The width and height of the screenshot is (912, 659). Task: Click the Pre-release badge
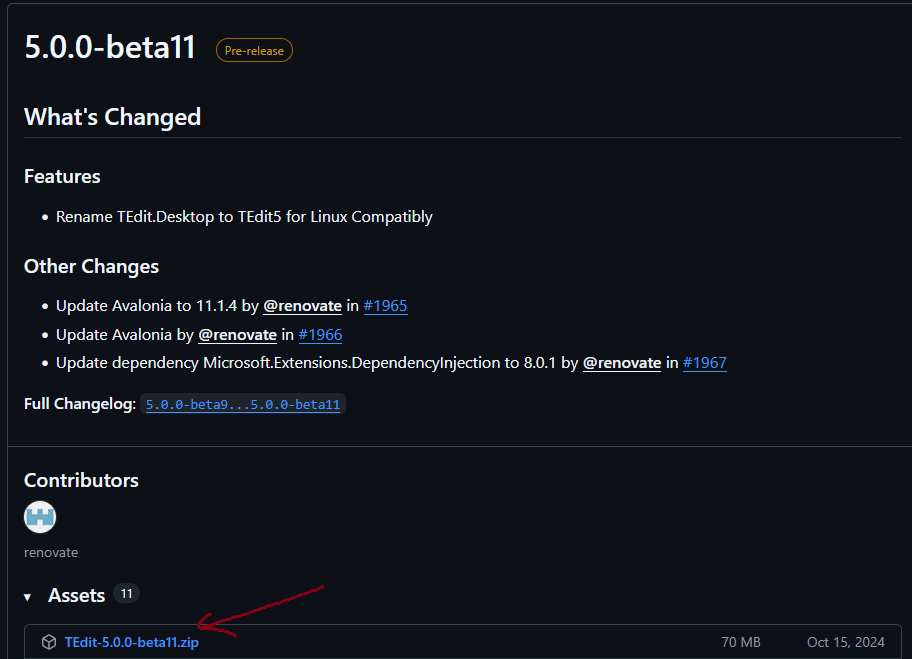tap(254, 50)
